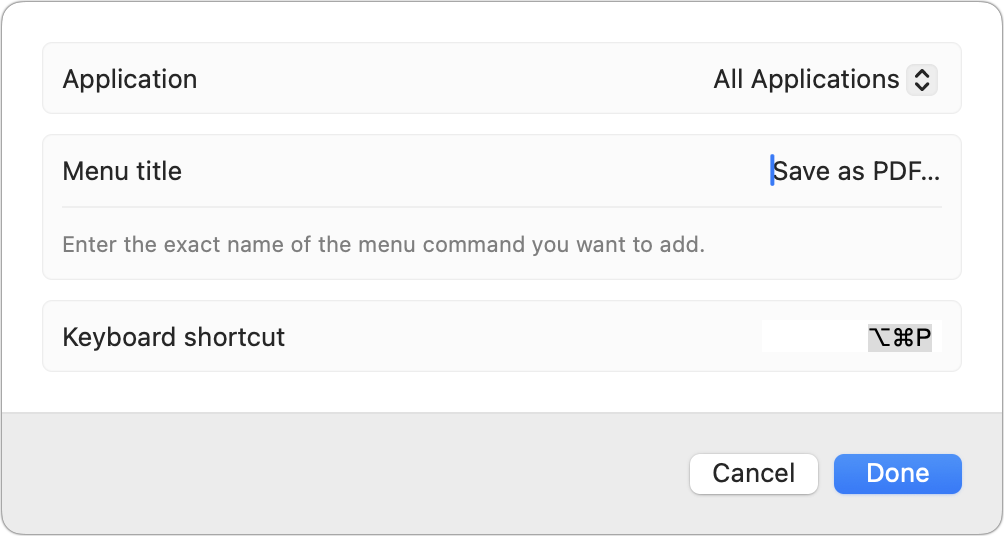The image size is (1004, 536).
Task: Confirm the shortcut with the Done button
Action: 898,474
